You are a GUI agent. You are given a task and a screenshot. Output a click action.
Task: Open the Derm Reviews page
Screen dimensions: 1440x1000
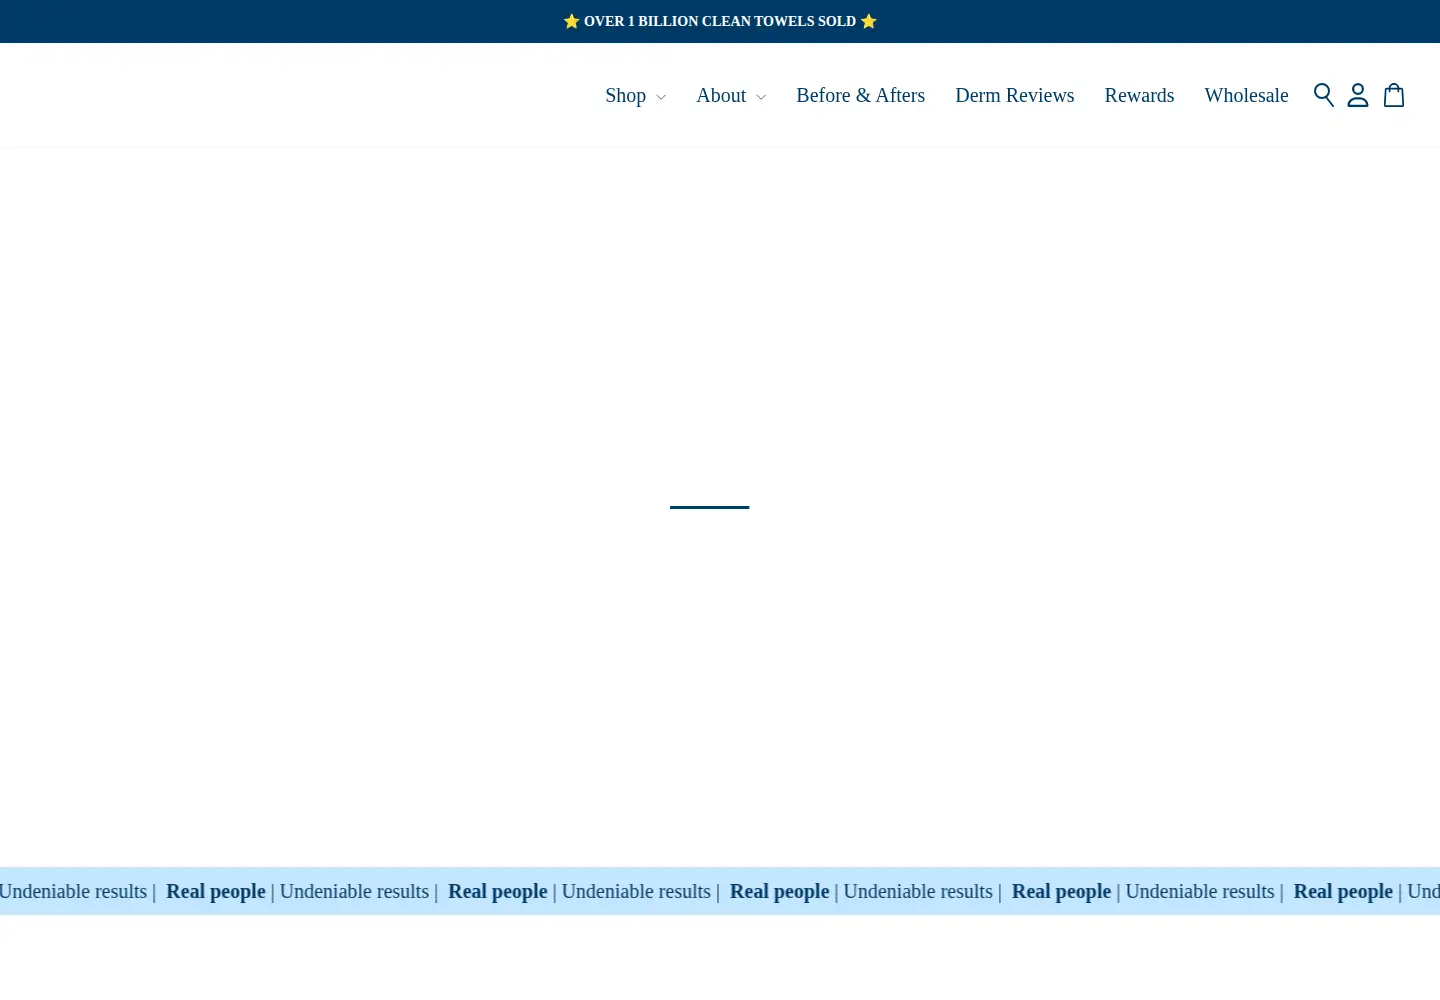click(x=1014, y=95)
